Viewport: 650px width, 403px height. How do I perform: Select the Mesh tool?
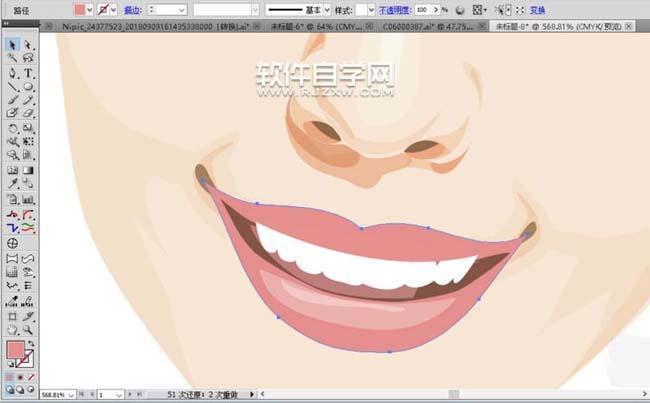tap(12, 170)
